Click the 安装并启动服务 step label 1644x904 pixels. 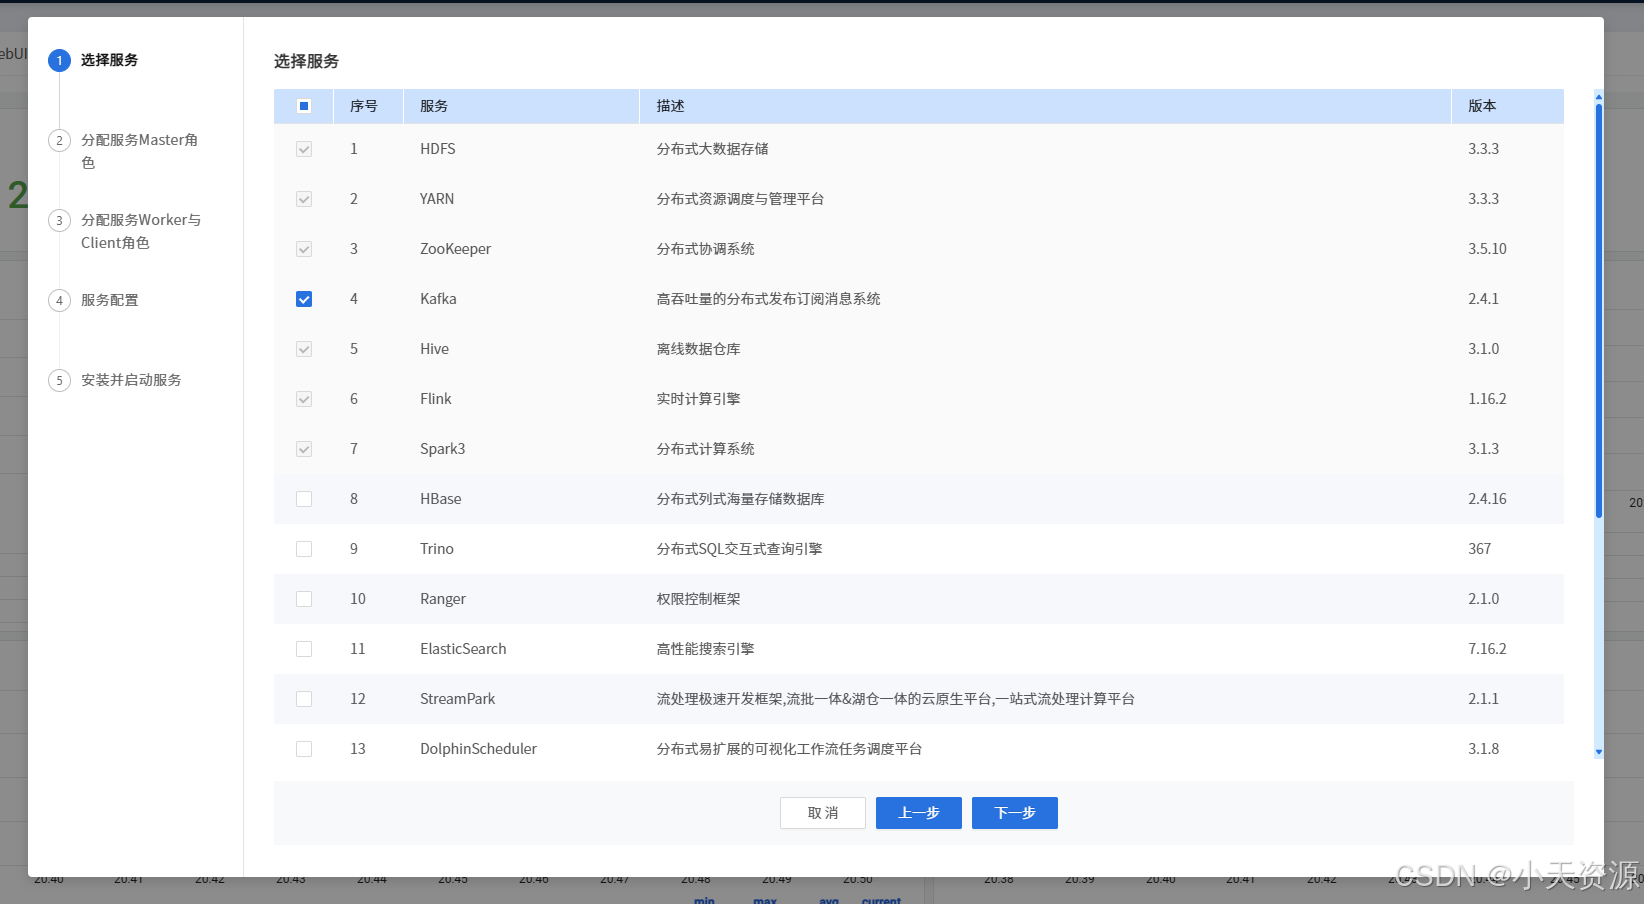coord(131,380)
